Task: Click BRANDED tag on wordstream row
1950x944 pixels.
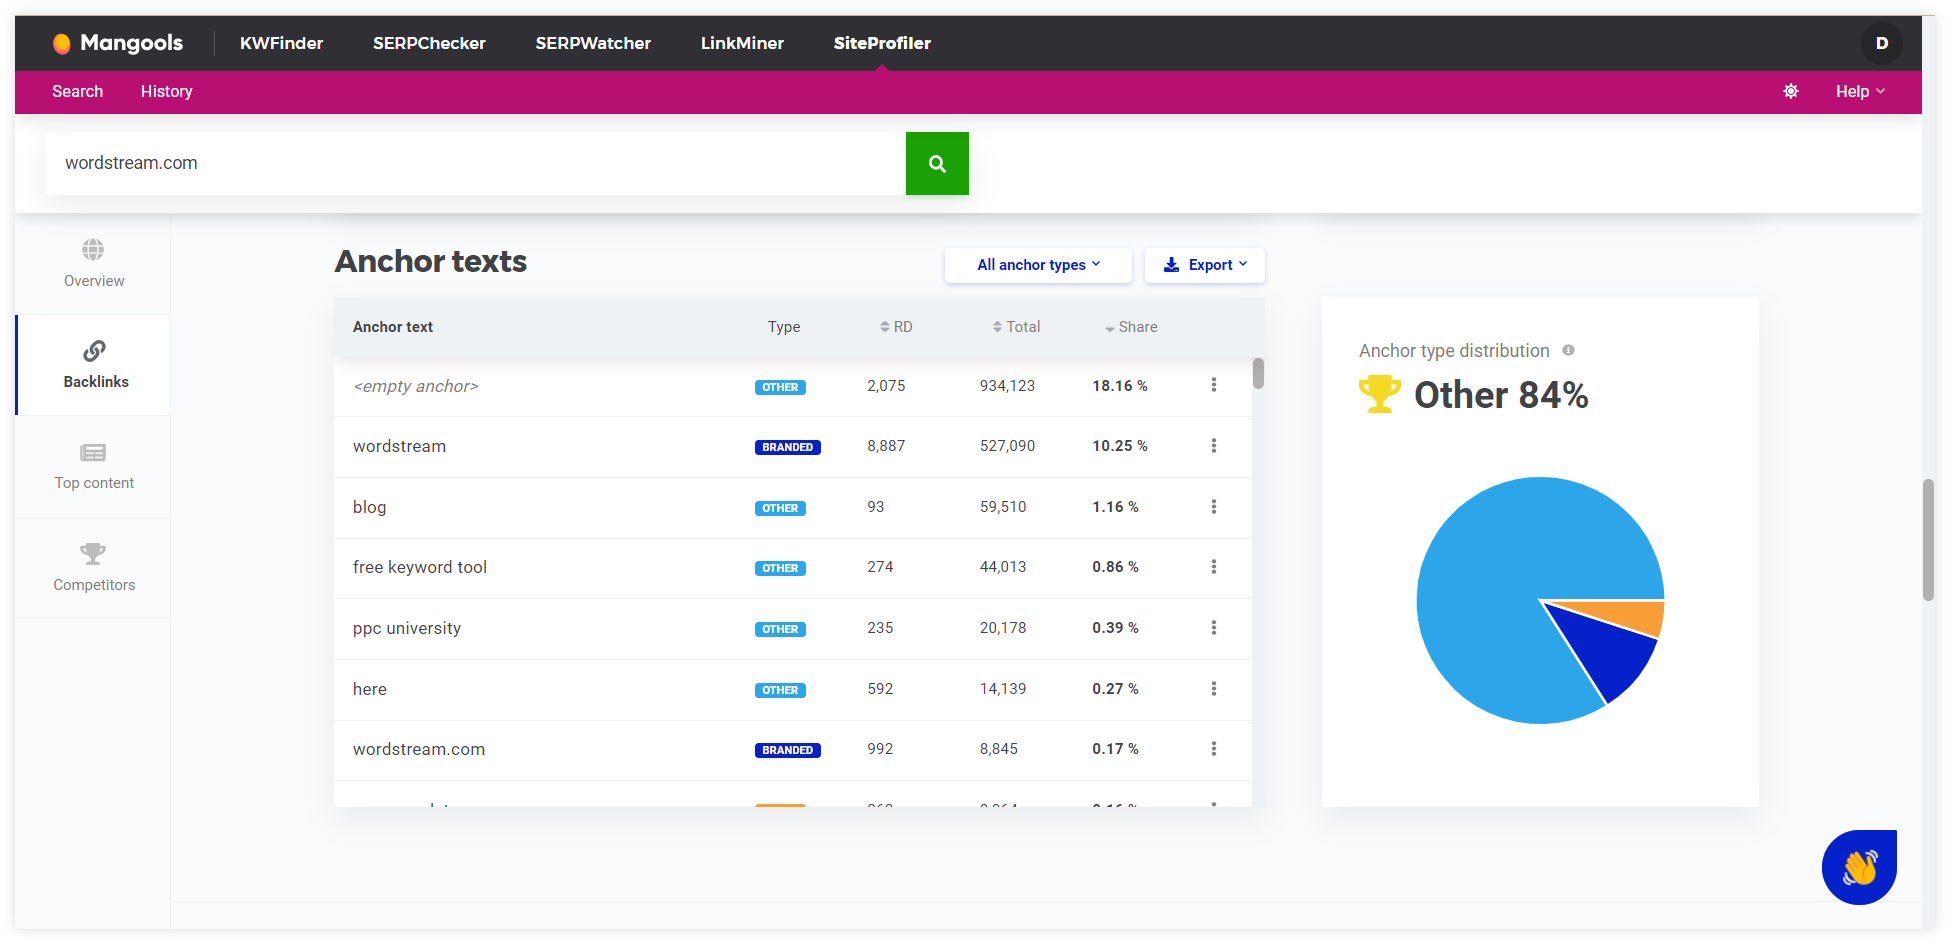Action: (788, 447)
